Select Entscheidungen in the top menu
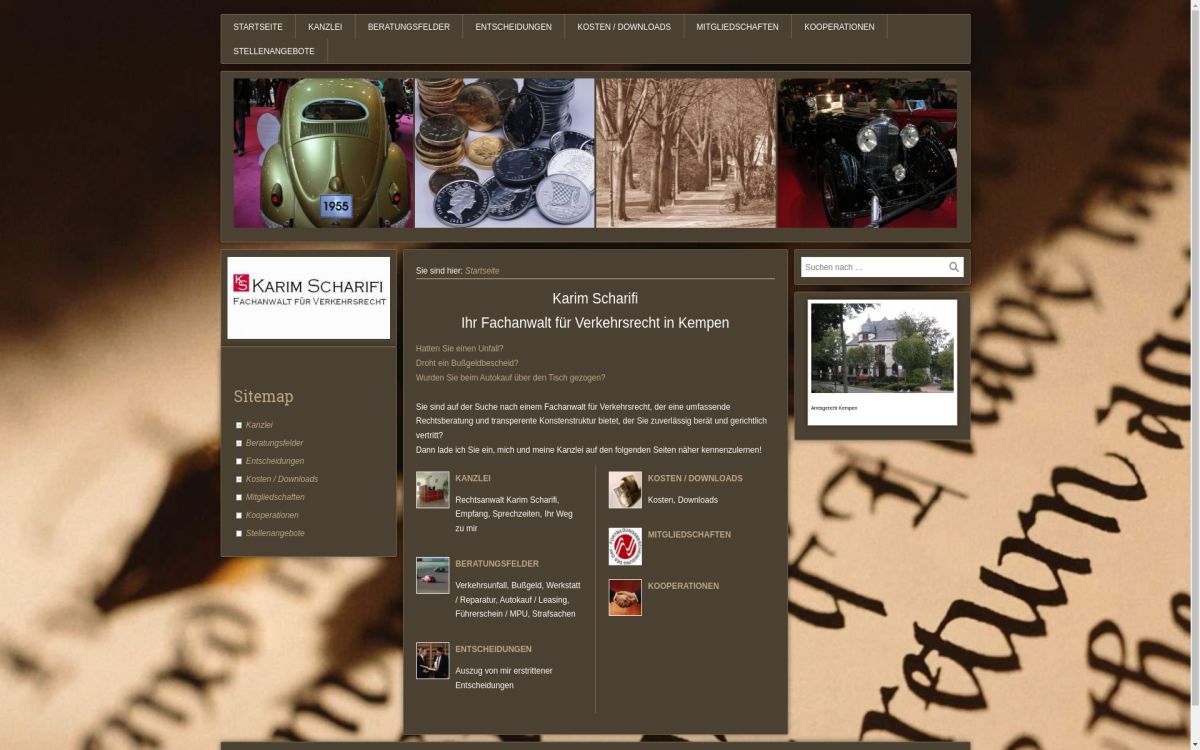1200x750 pixels. (513, 27)
